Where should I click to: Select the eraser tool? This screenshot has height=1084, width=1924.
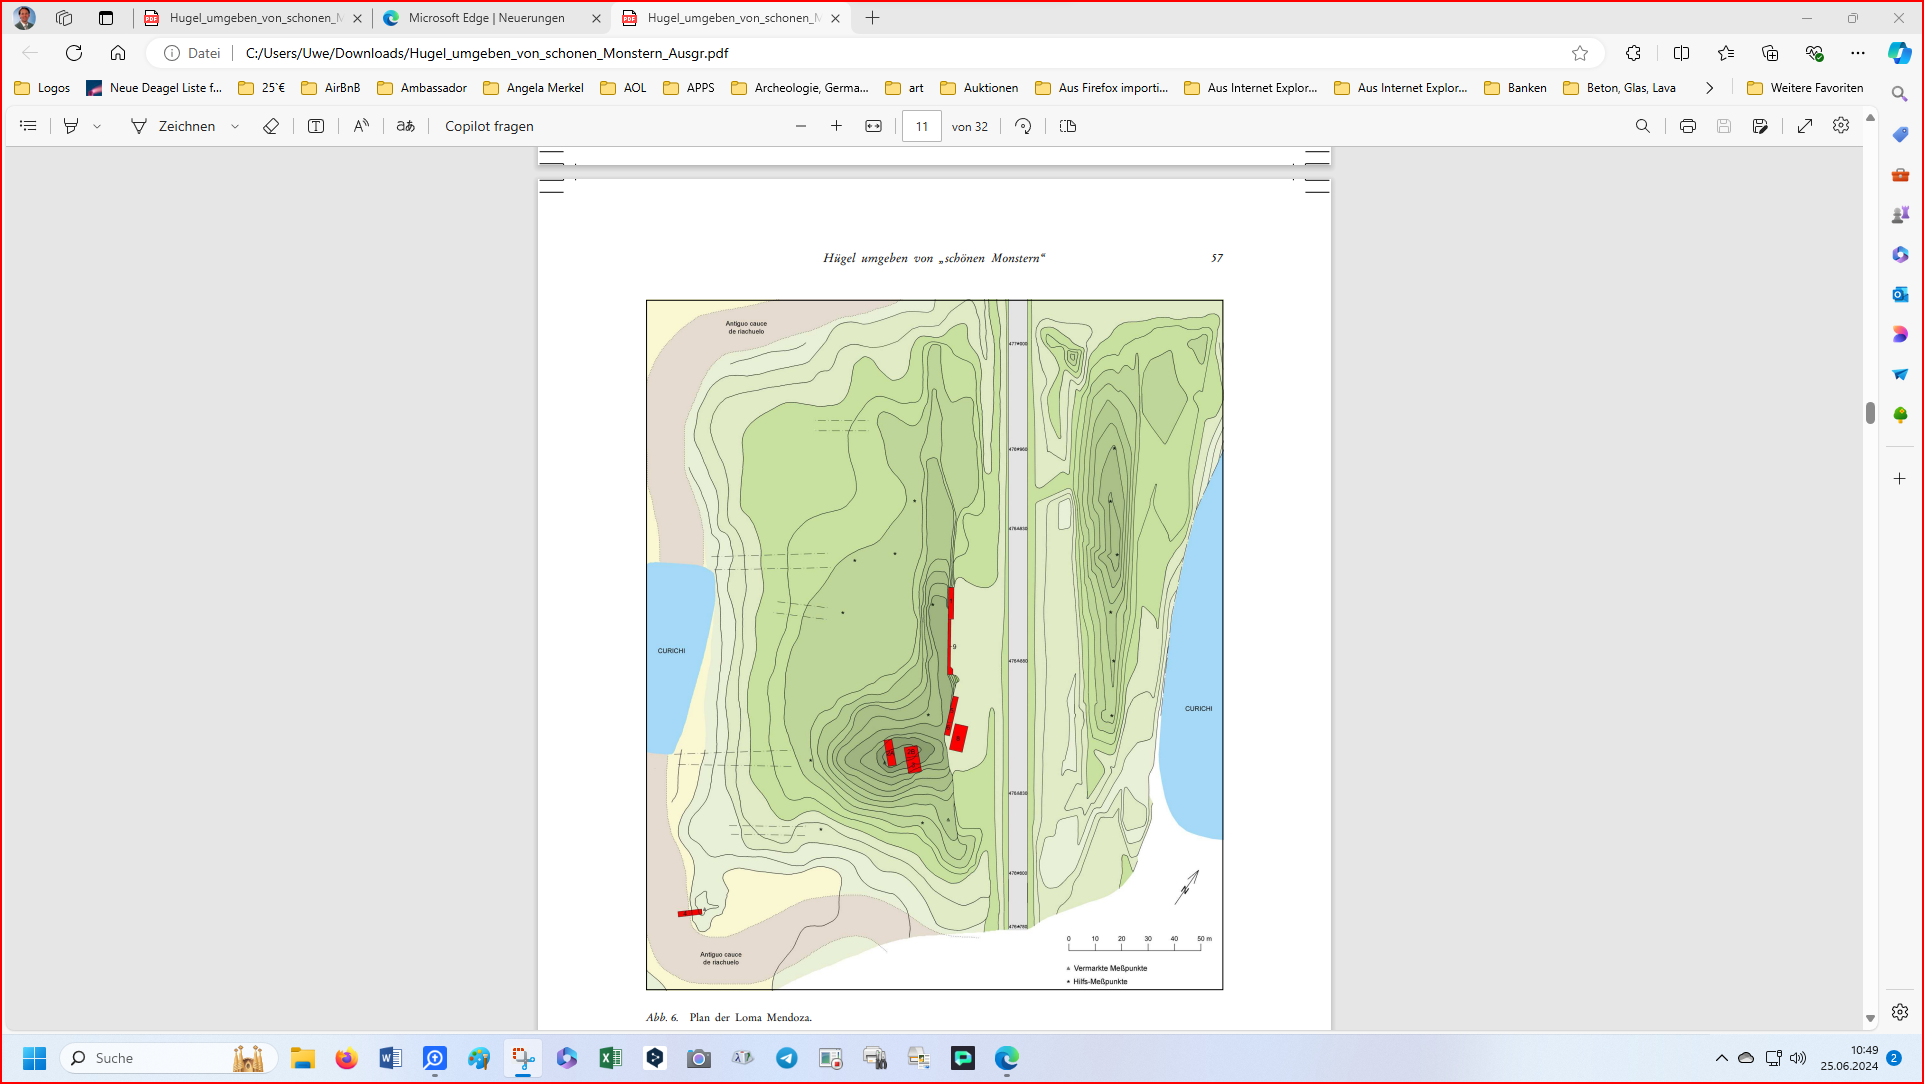pyautogui.click(x=271, y=126)
